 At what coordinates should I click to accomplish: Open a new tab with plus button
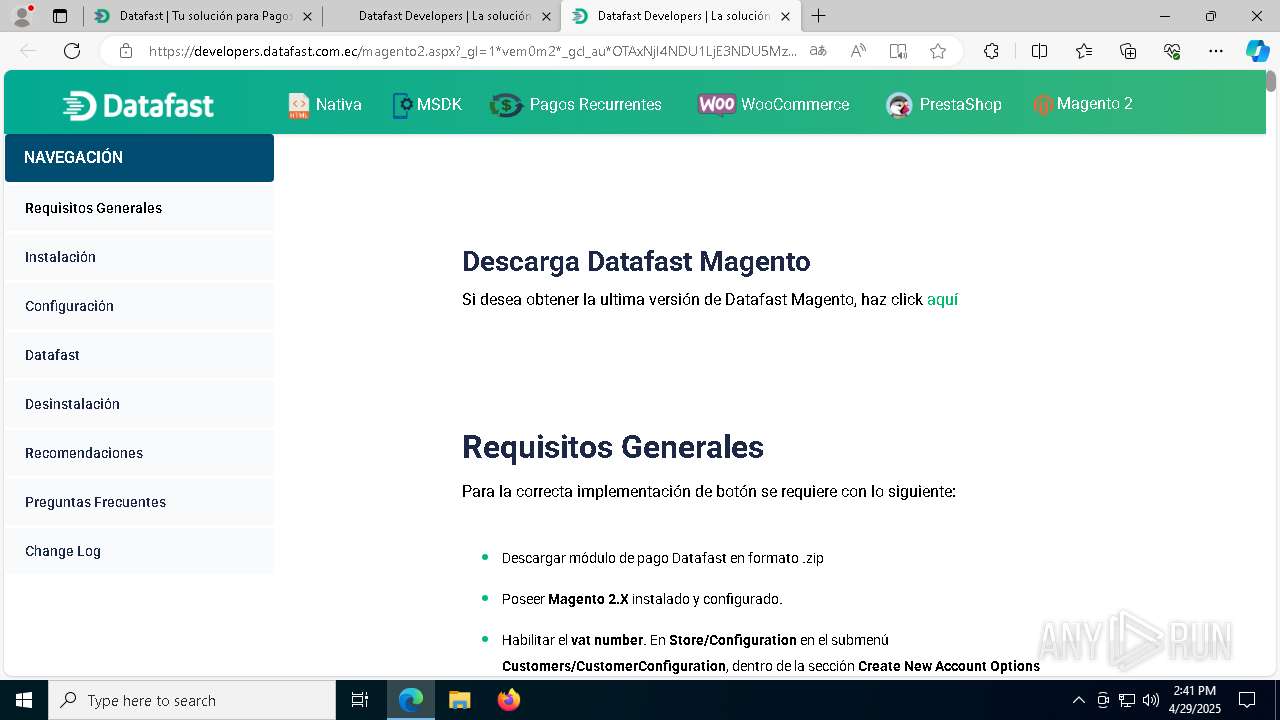pos(818,16)
